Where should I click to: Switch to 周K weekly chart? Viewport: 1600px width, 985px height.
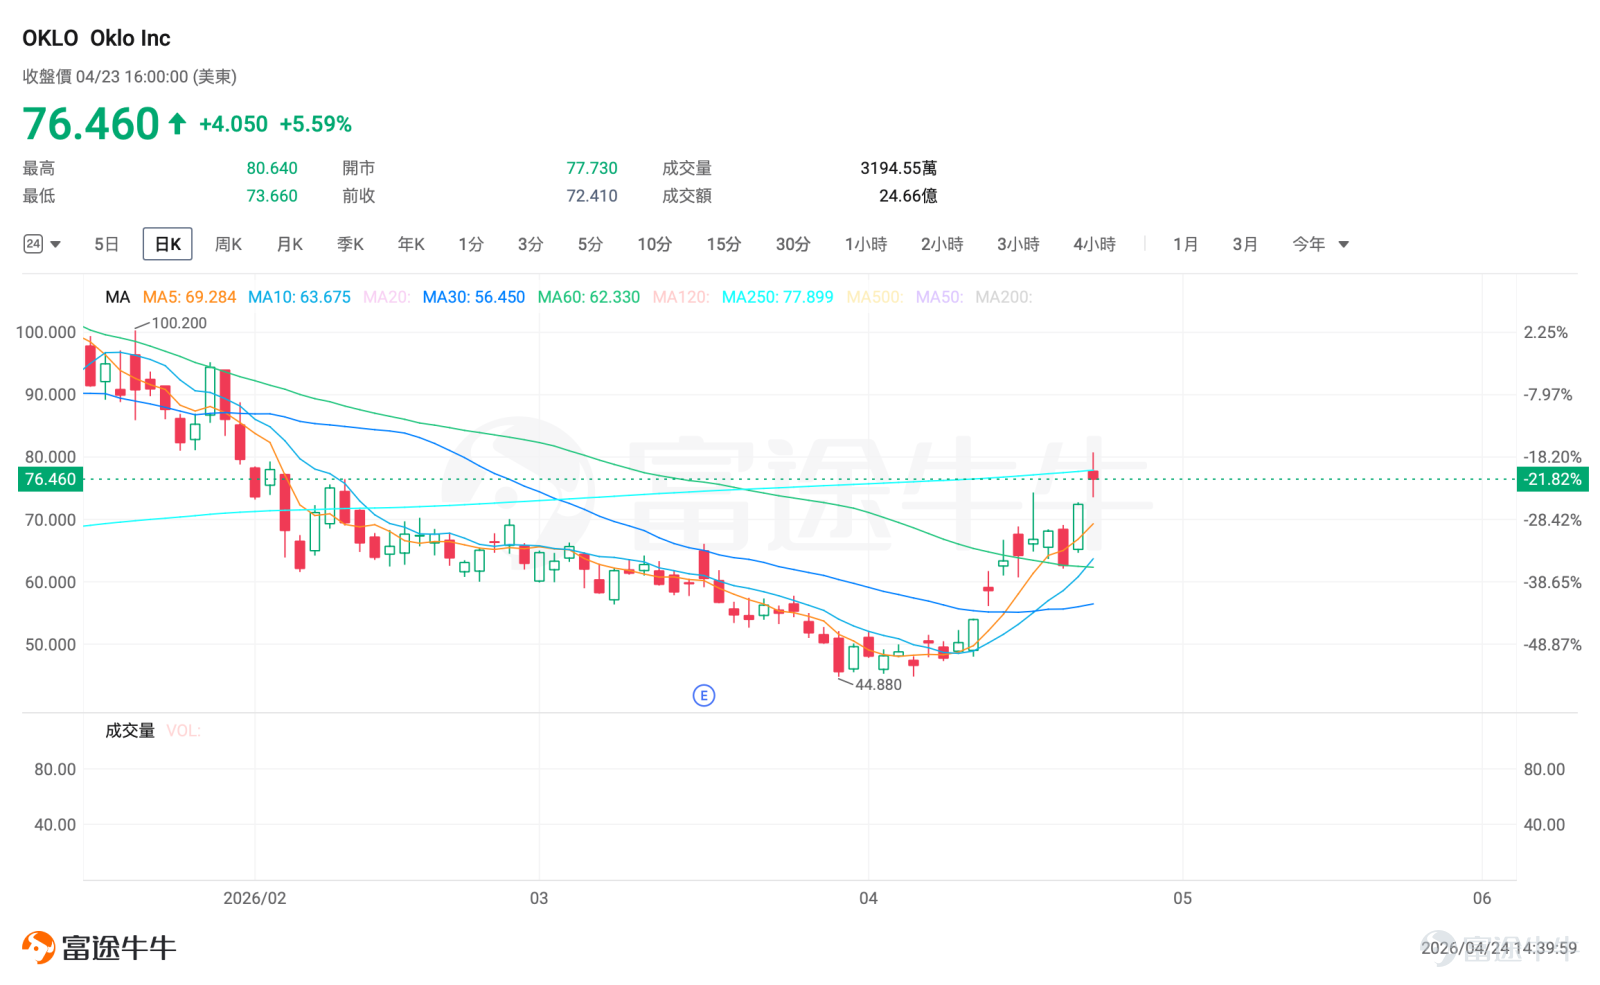[x=229, y=244]
